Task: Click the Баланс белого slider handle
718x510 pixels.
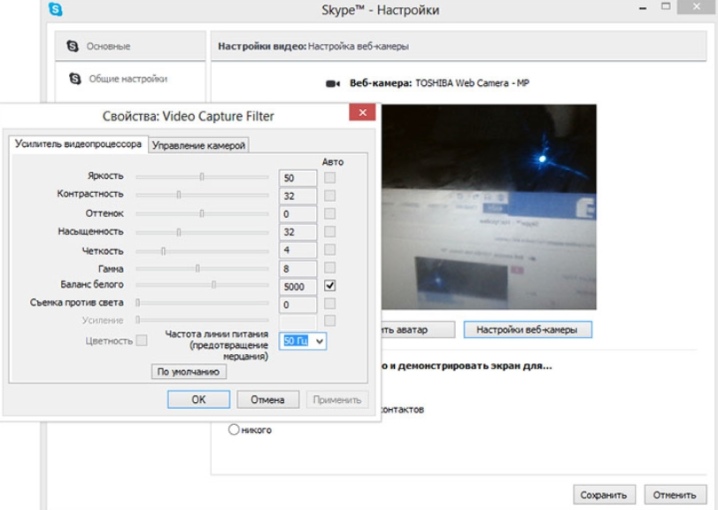Action: click(214, 285)
